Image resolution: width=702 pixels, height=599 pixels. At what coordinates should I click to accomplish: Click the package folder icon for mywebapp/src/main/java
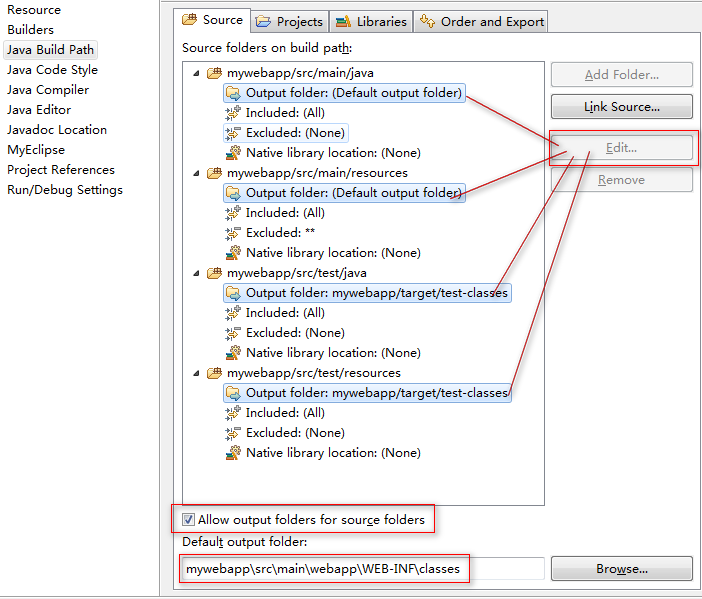(x=214, y=73)
